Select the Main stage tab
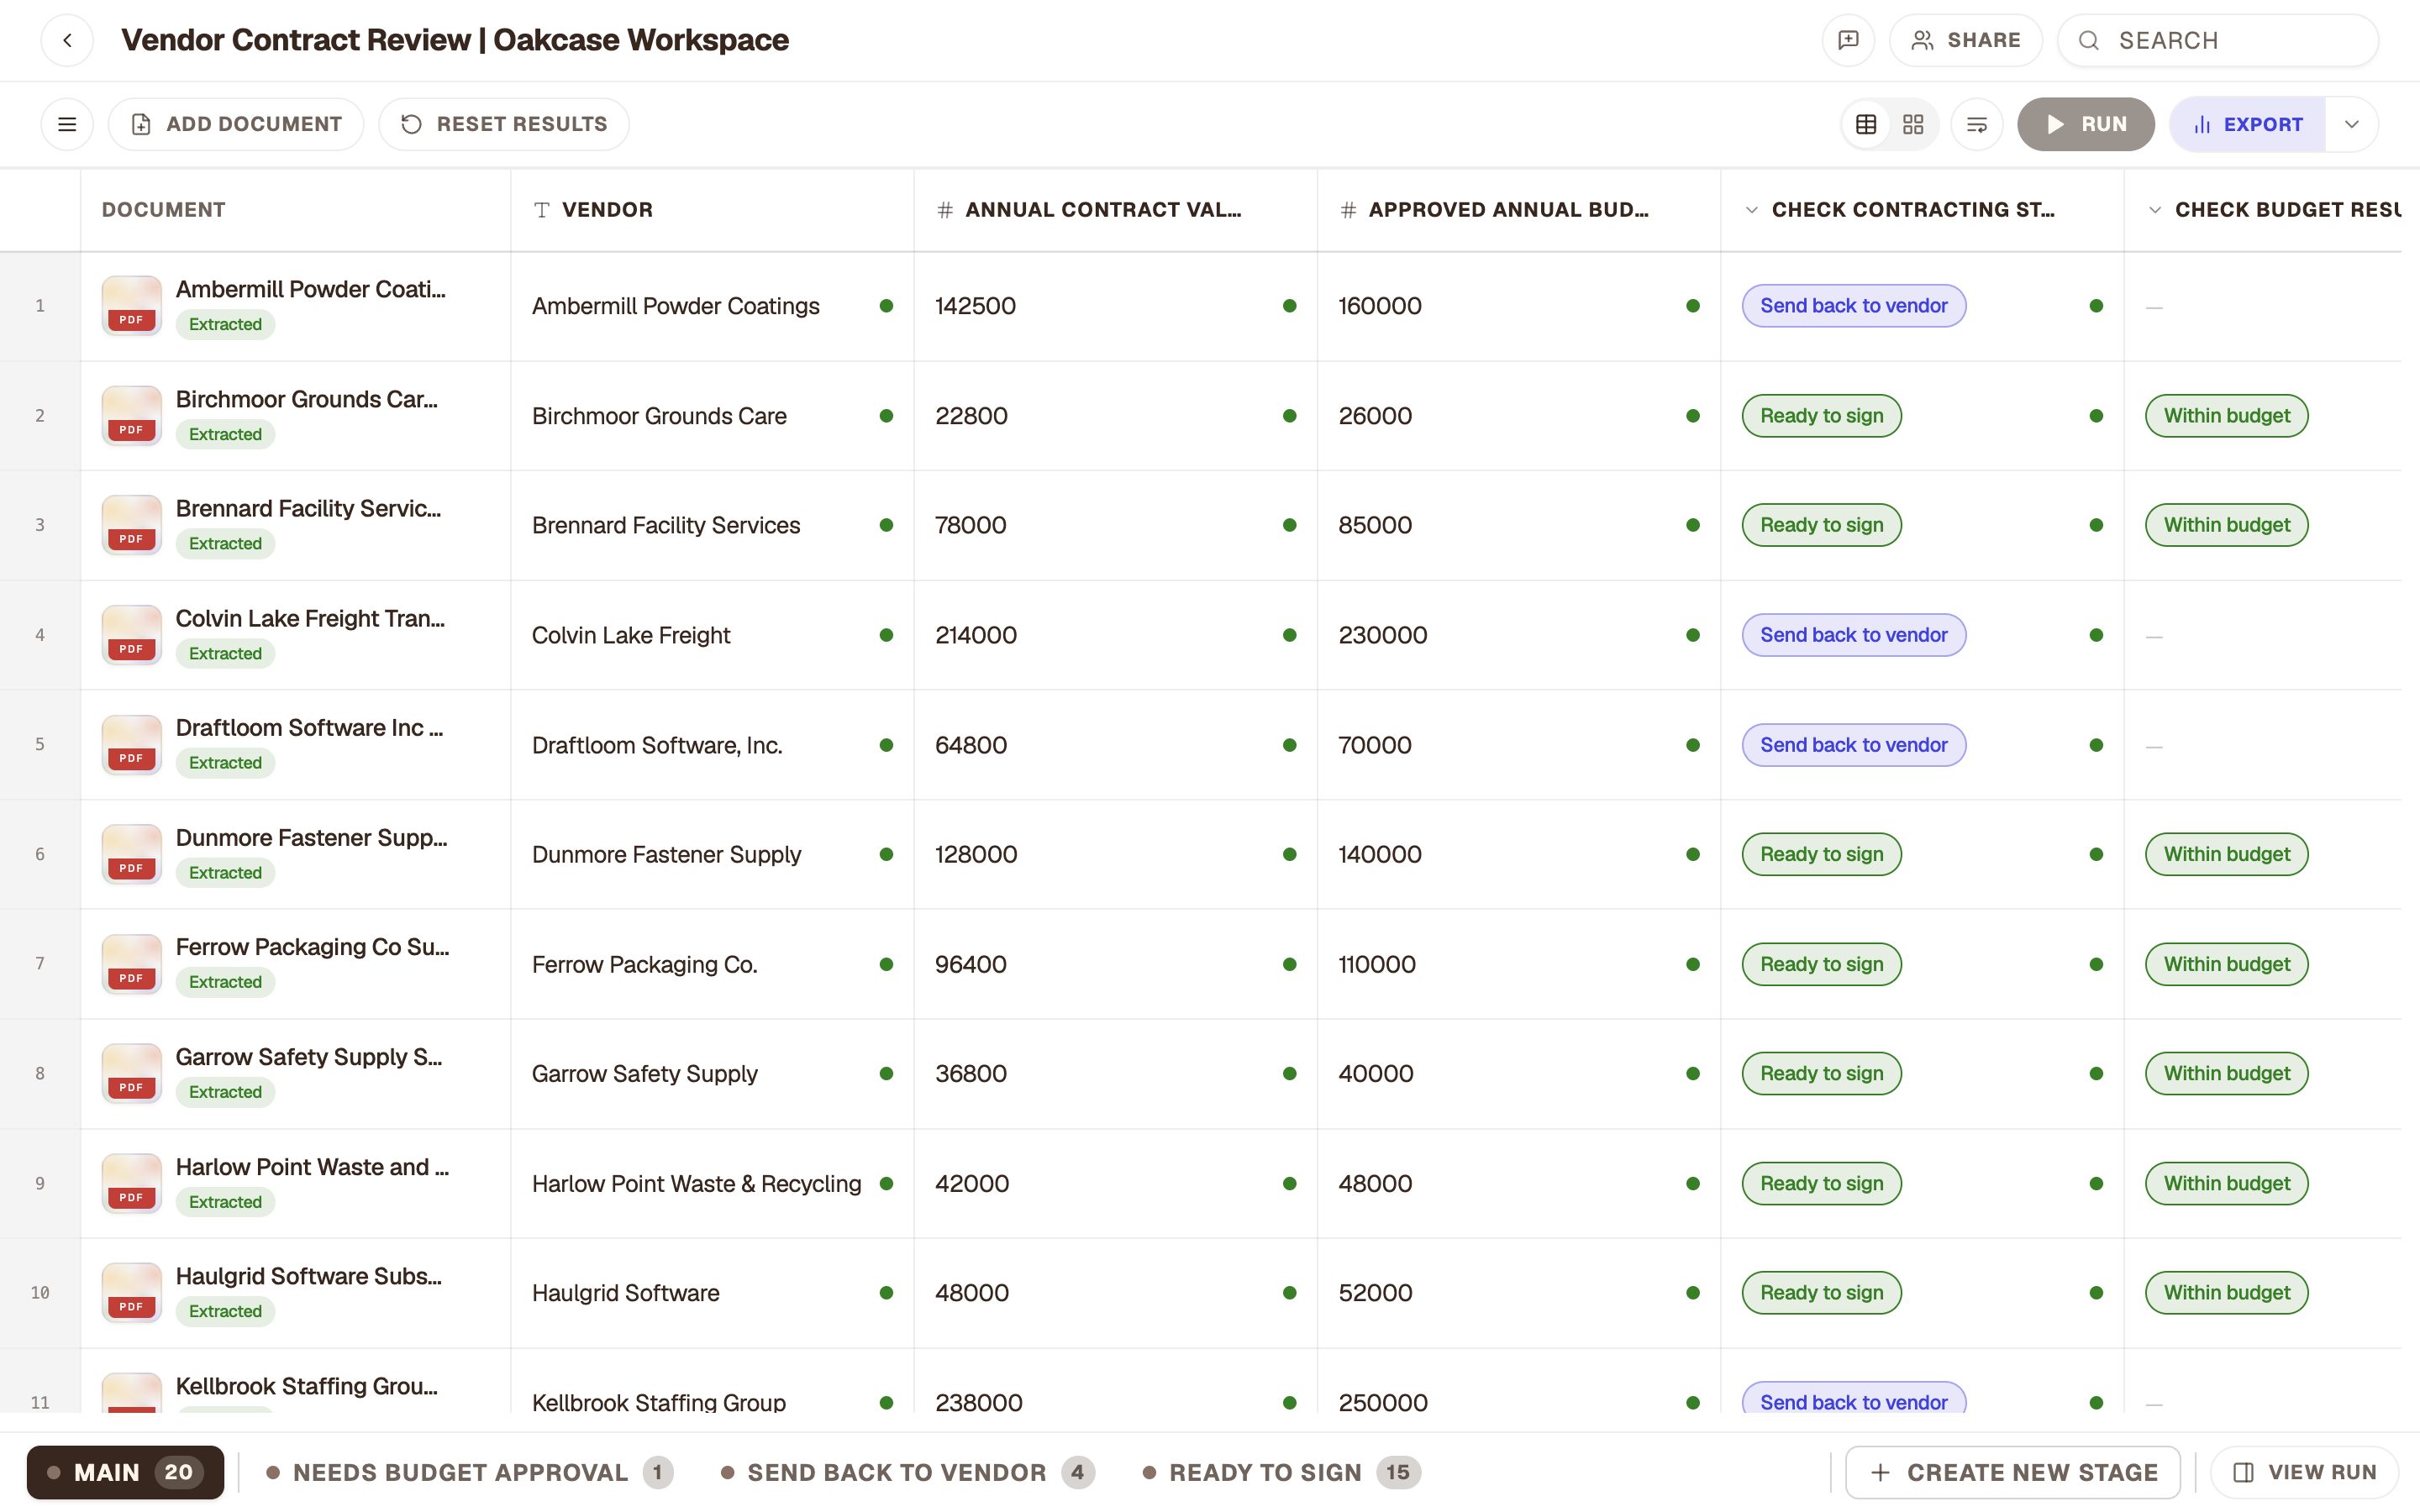2420x1512 pixels. [125, 1472]
